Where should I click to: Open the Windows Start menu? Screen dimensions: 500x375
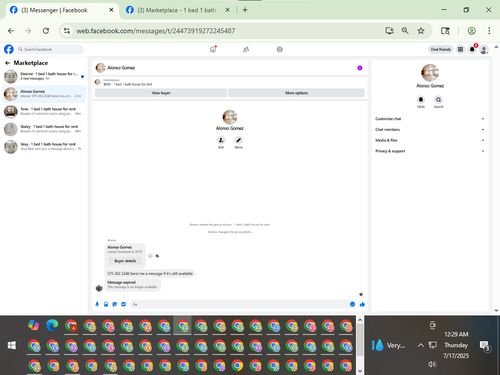(x=12, y=345)
